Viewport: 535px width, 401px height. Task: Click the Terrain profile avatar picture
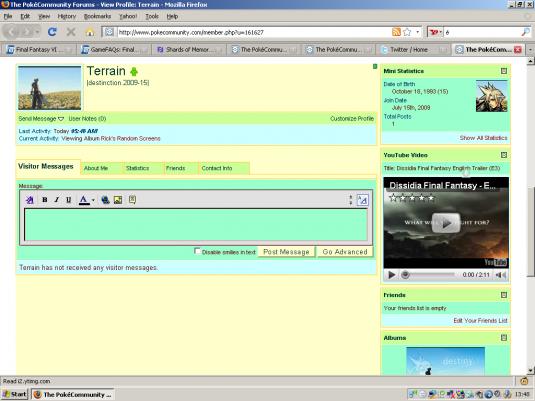click(49, 88)
